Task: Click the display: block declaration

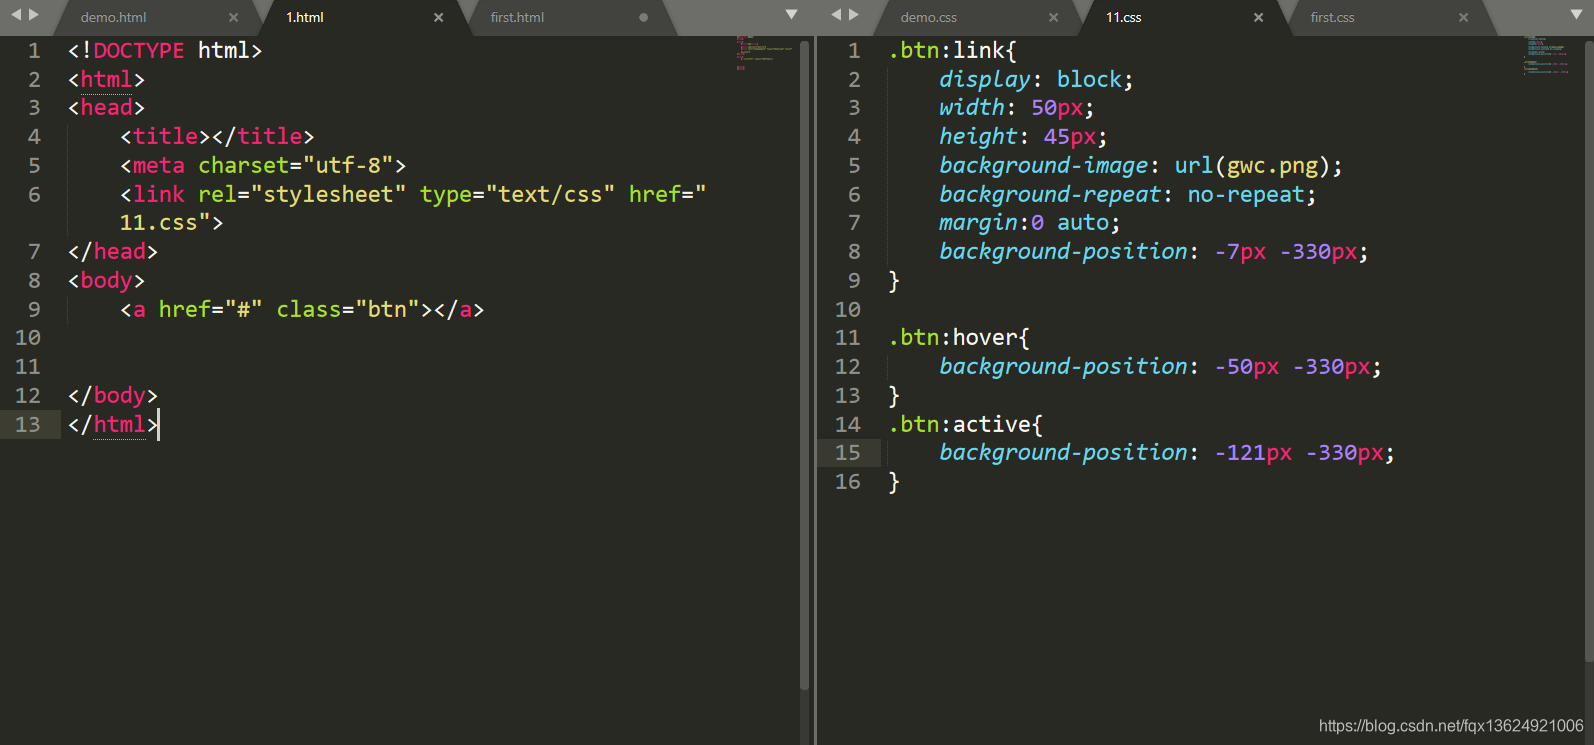Action: pos(1036,79)
